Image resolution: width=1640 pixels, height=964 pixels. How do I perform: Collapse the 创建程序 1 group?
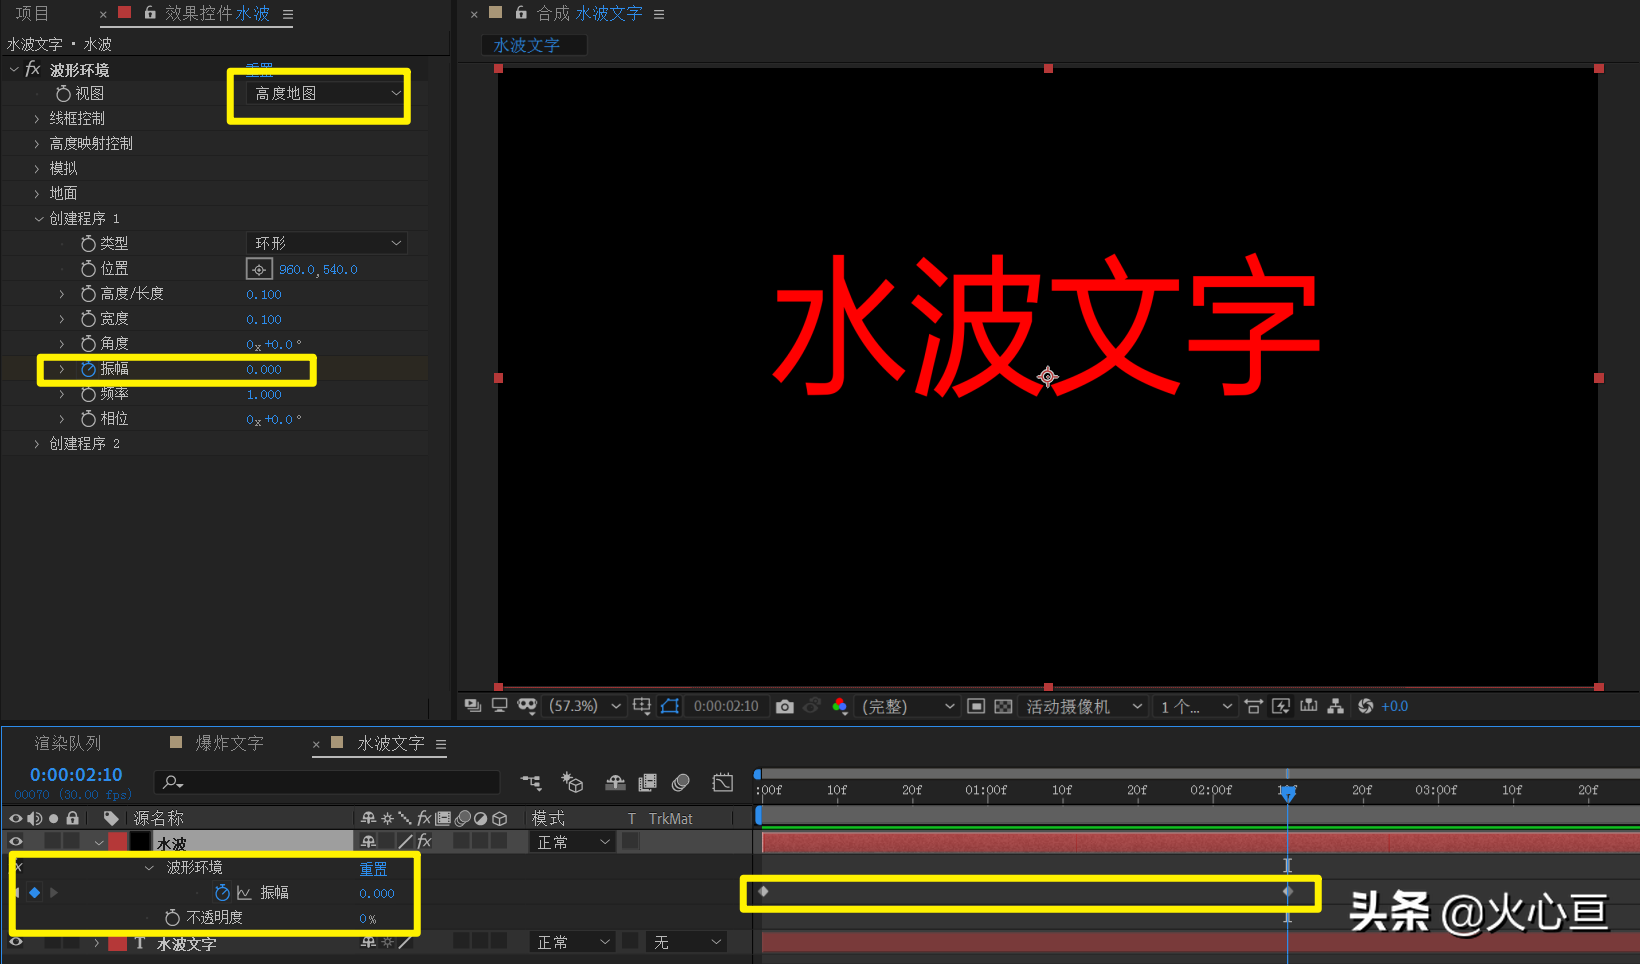(38, 218)
